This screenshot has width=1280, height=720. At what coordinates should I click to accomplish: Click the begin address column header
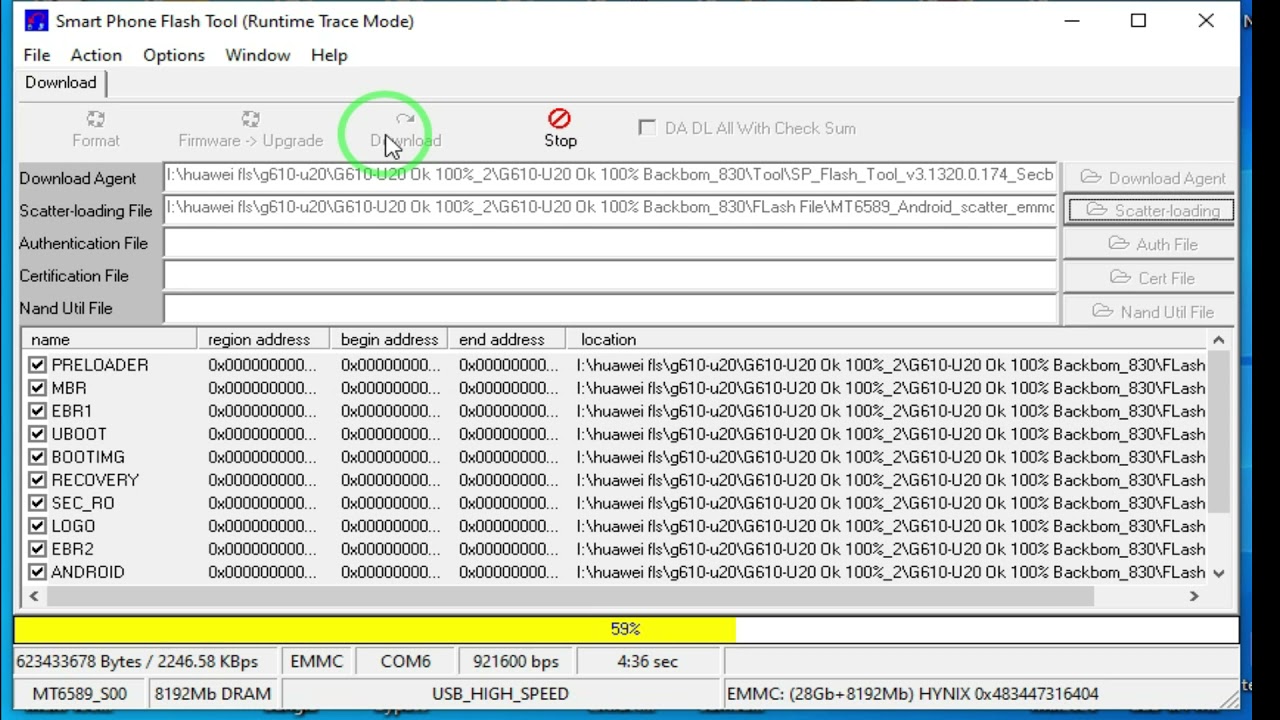389,340
